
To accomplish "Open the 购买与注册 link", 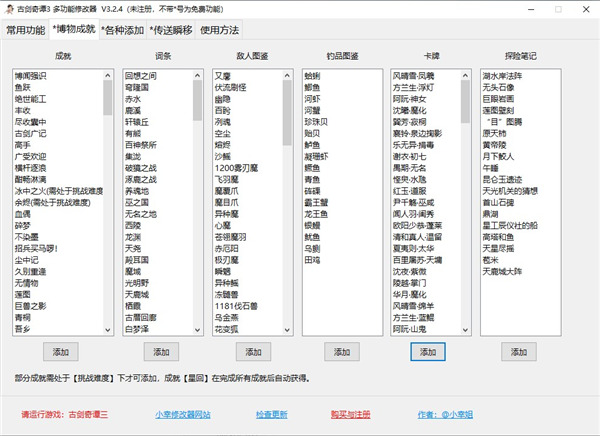I will pos(351,415).
